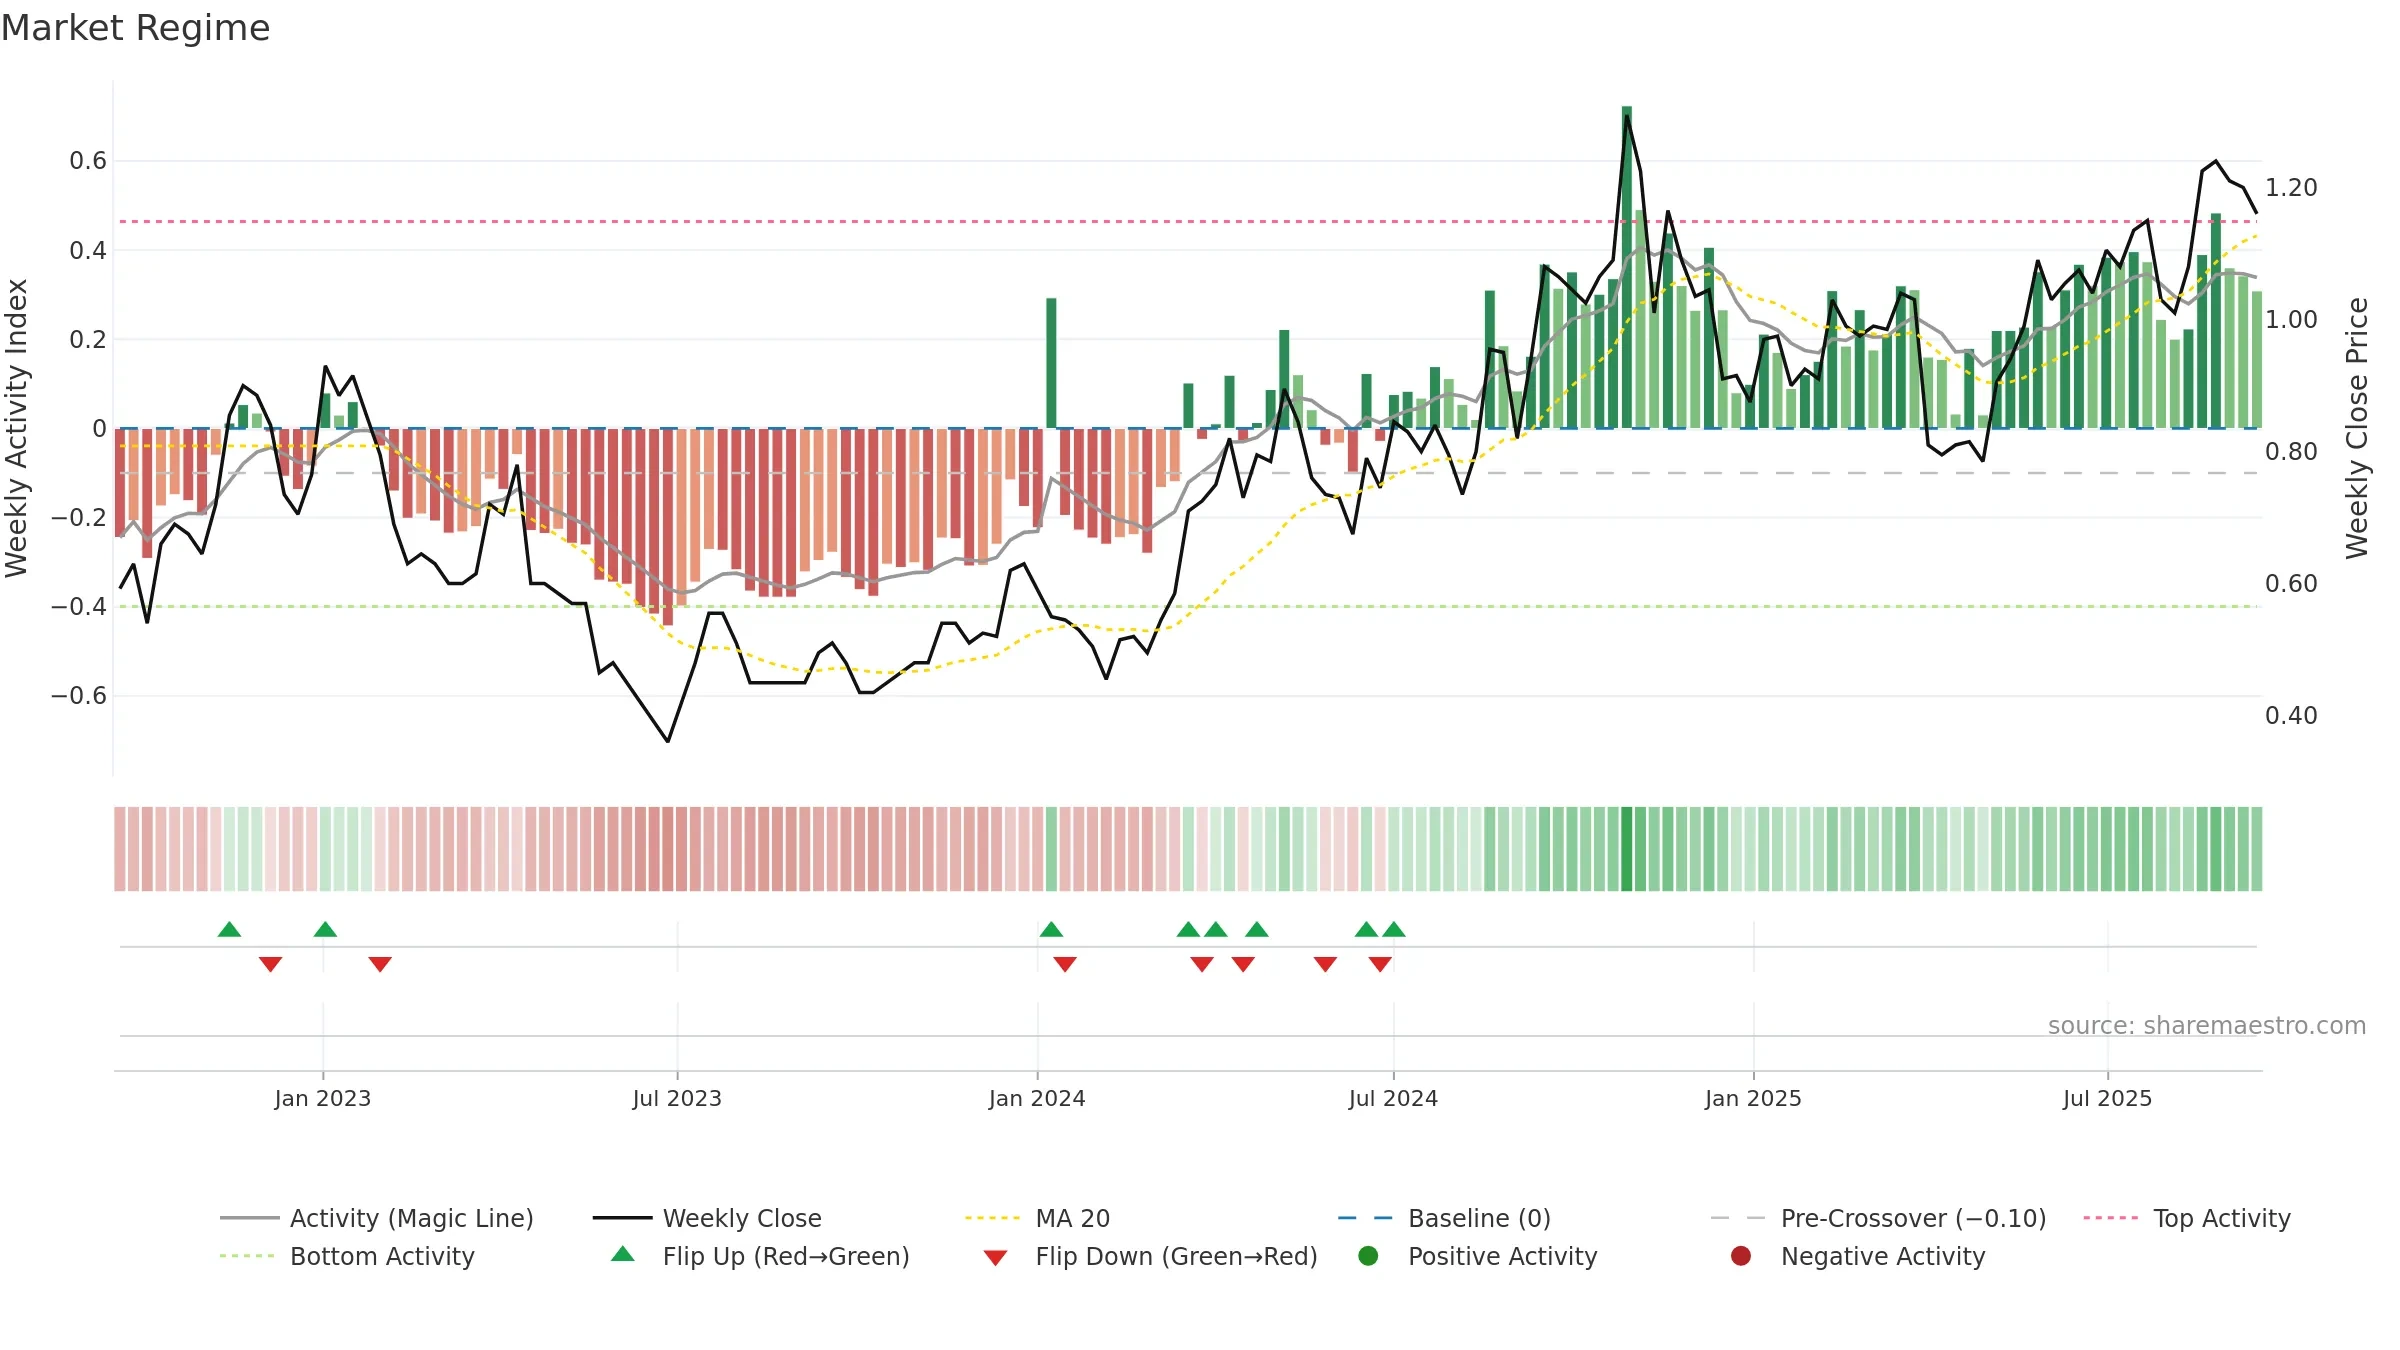Select the rightmost red Flip Down marker before Jul 2024

coord(1380,964)
